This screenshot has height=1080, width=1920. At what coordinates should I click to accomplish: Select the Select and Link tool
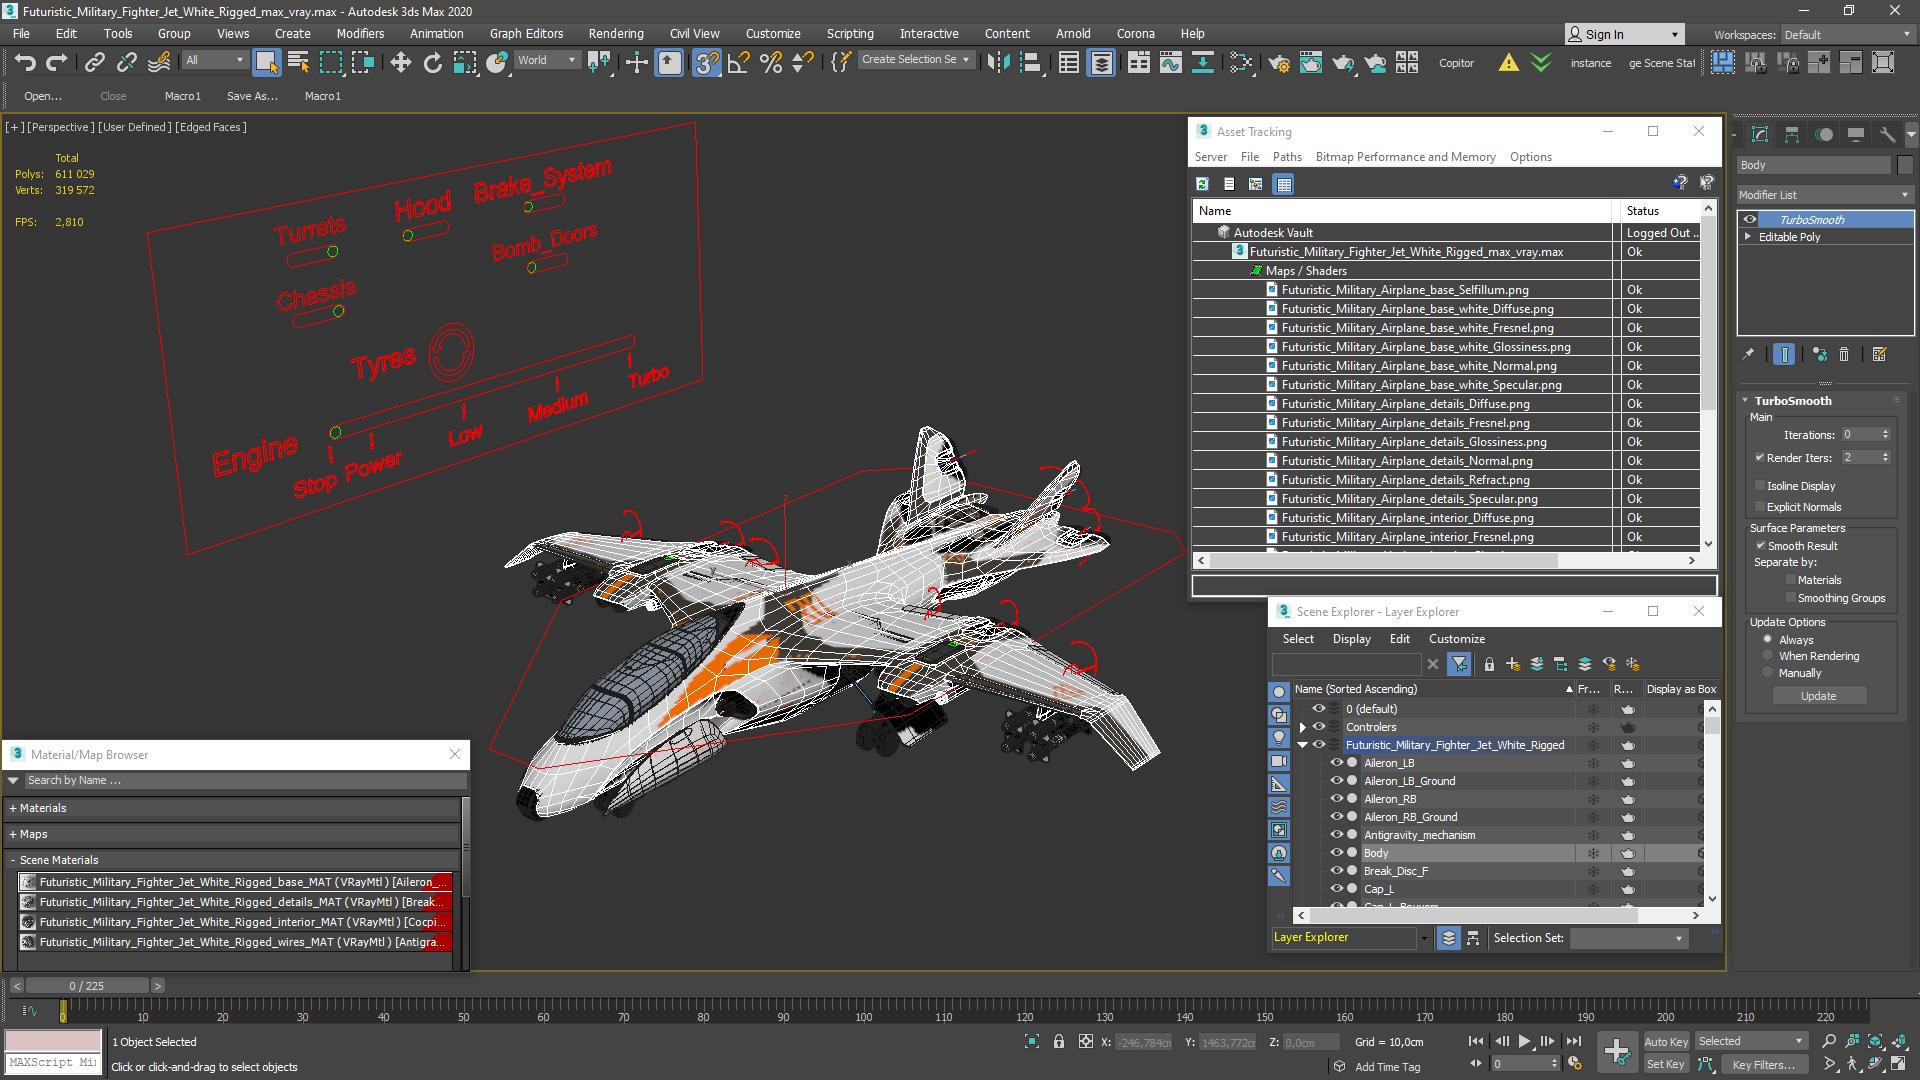click(x=94, y=62)
